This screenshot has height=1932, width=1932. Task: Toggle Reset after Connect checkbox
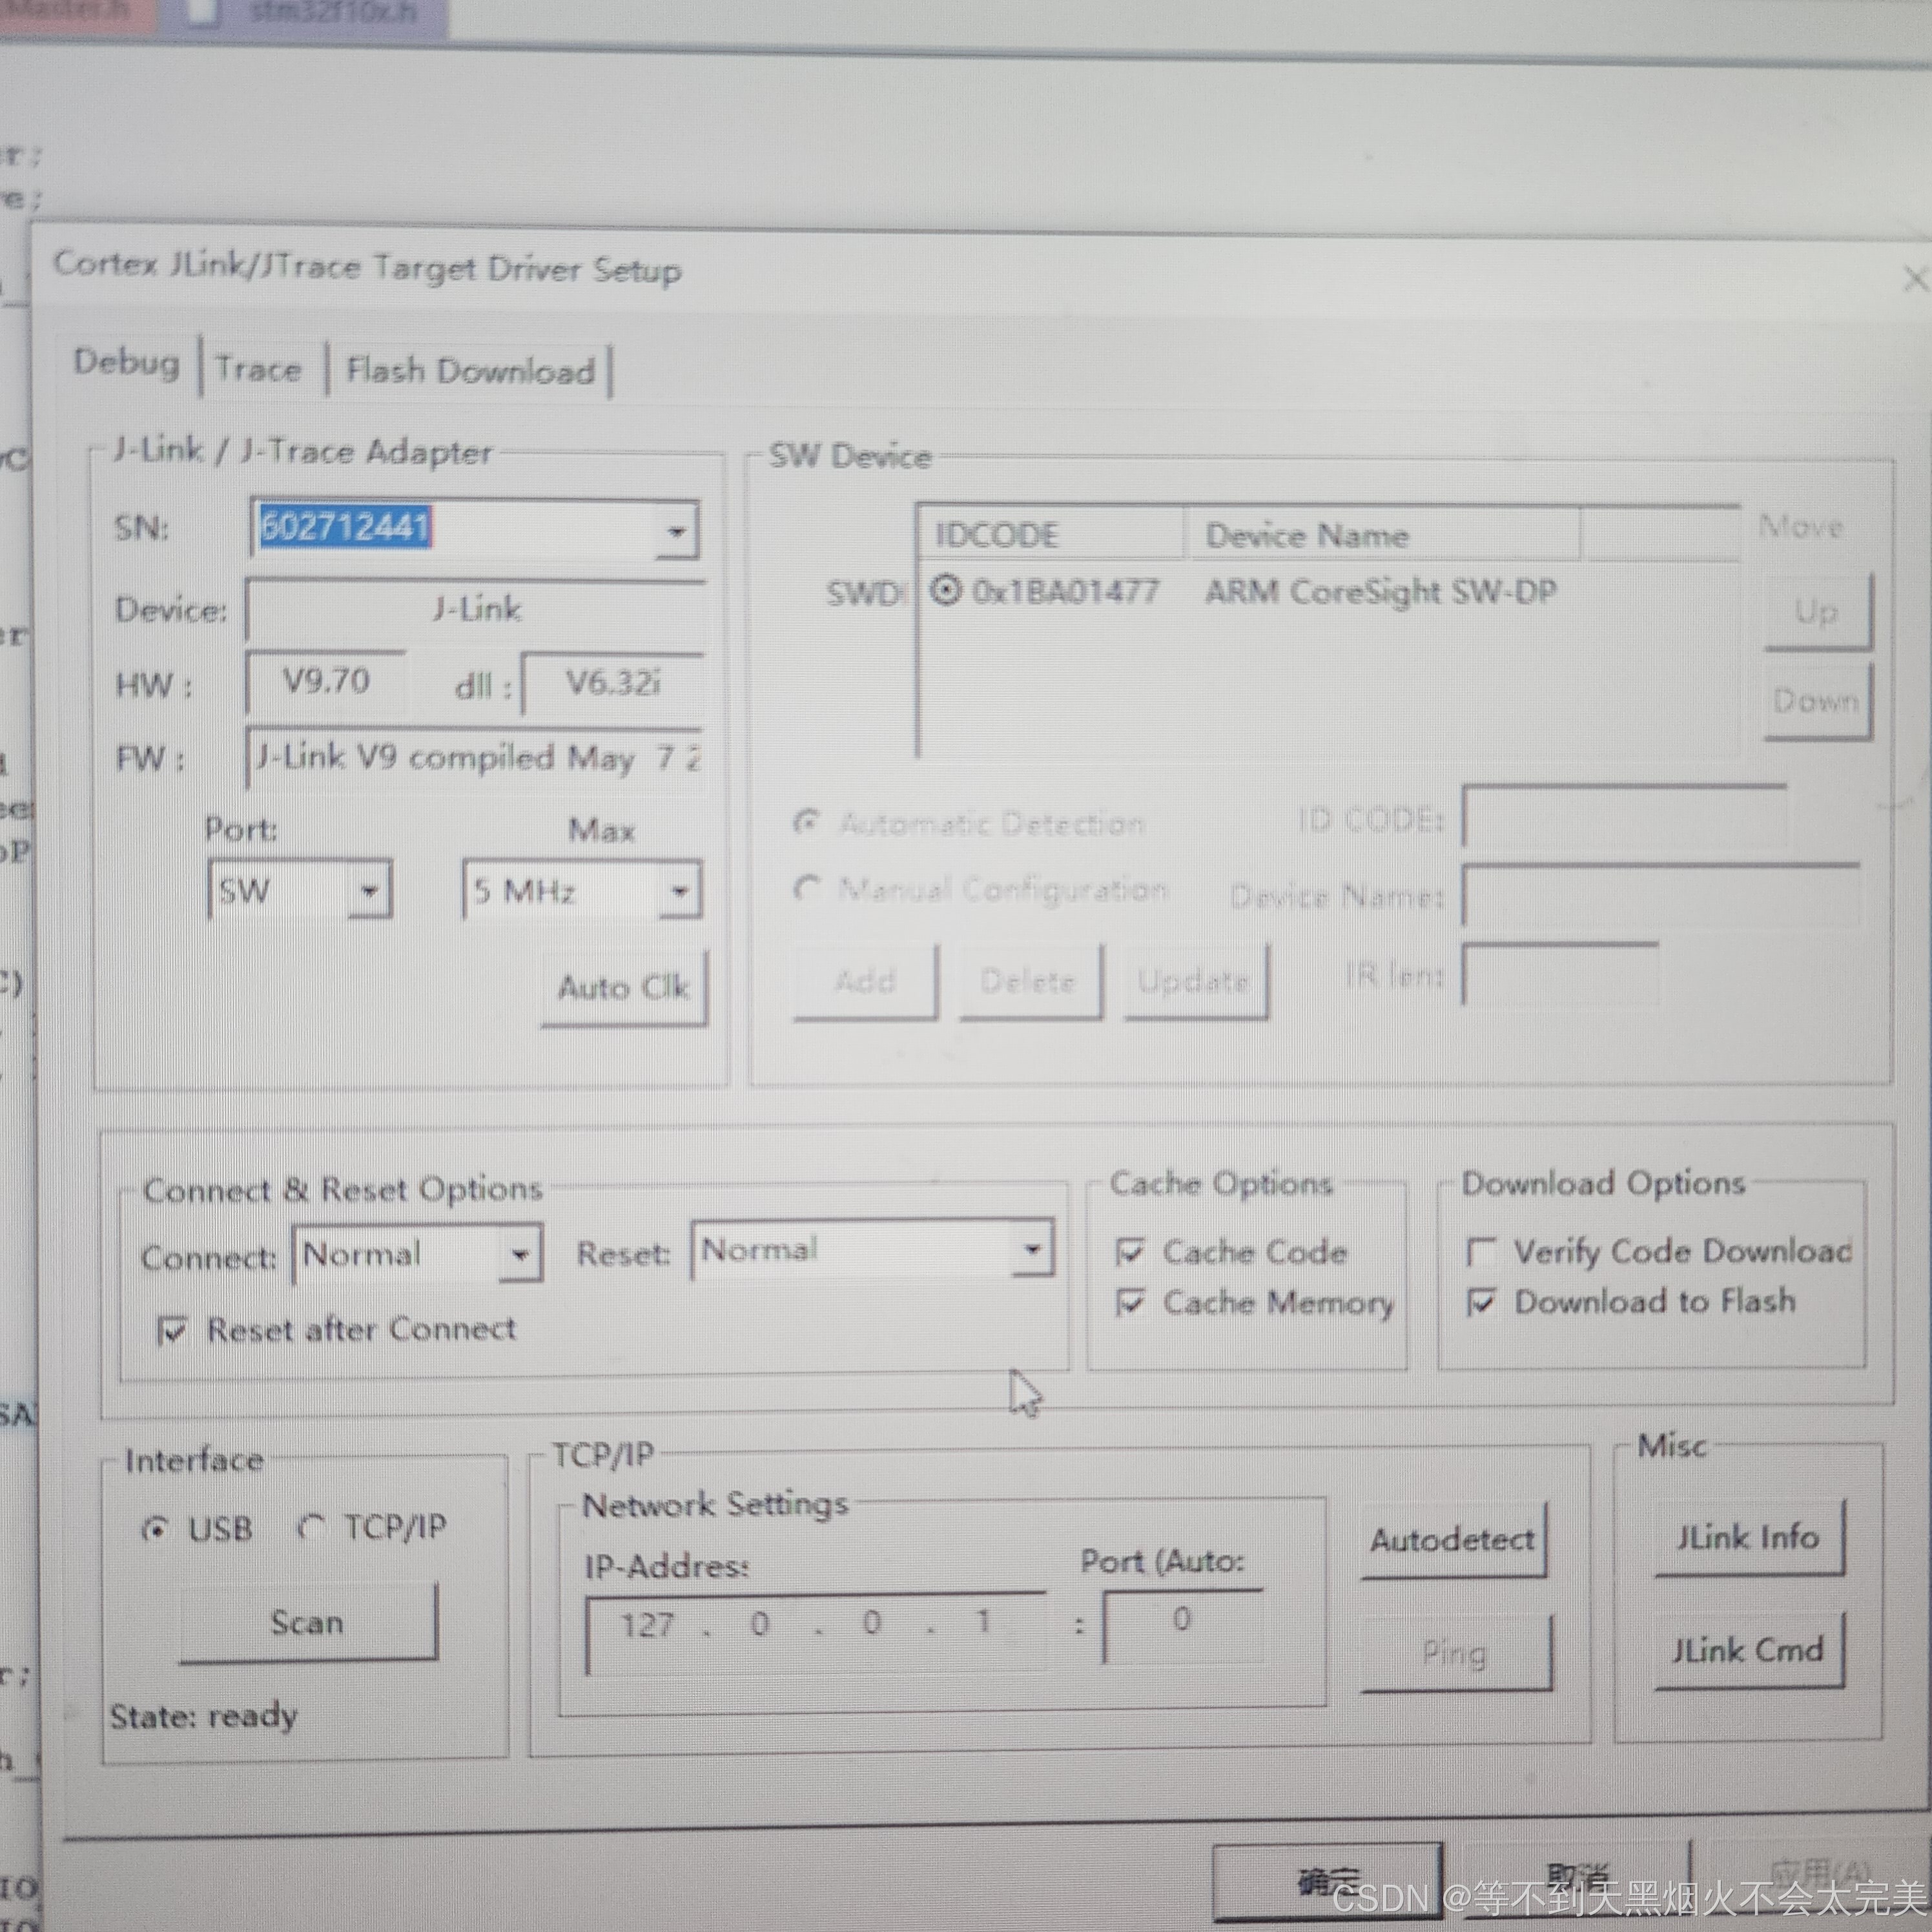[x=172, y=1330]
